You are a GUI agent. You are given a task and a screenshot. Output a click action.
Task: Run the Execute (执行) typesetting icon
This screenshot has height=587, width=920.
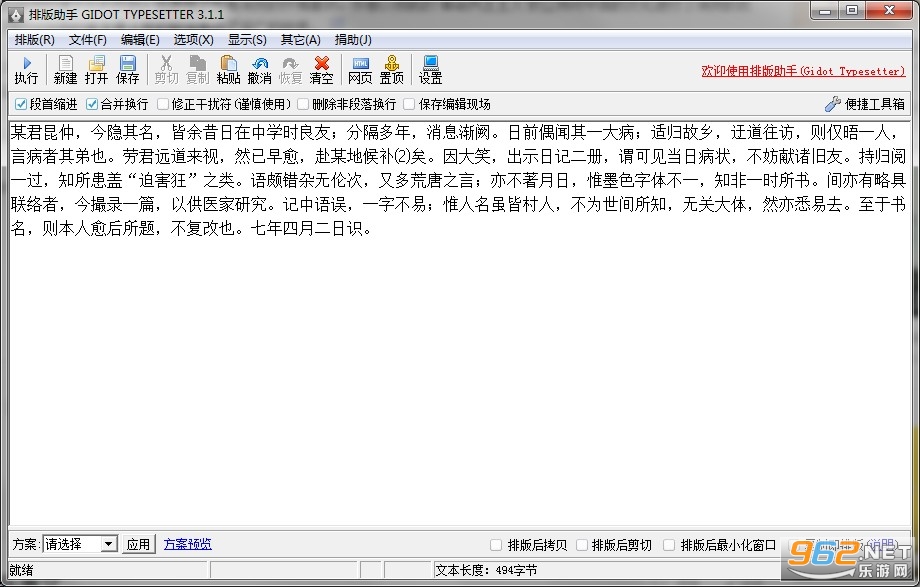coord(26,70)
